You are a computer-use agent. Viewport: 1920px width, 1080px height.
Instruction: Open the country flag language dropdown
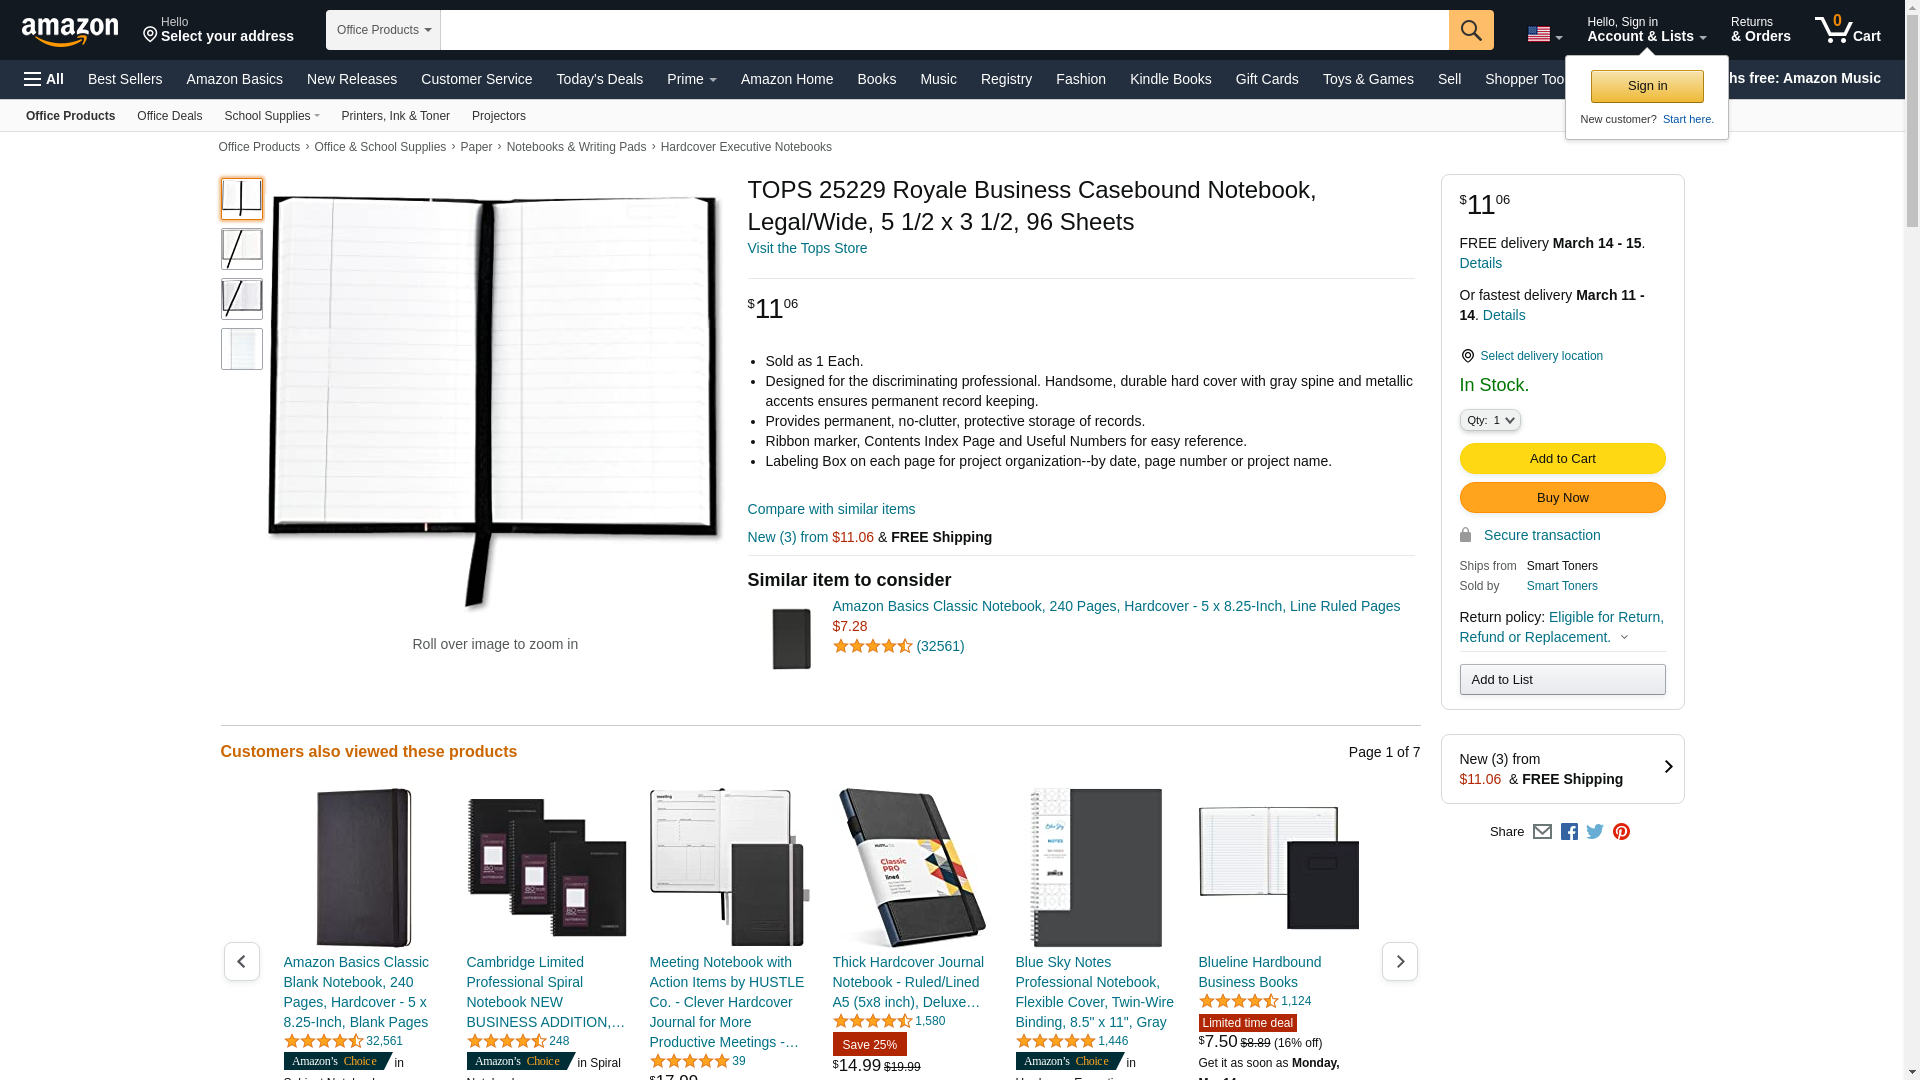click(x=1544, y=35)
